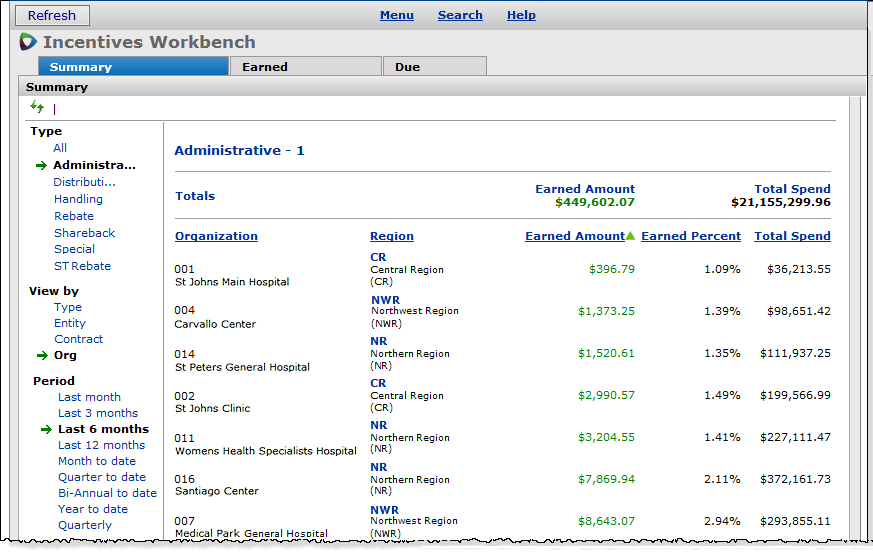Click the green refresh arrows icon in Summary
This screenshot has width=873, height=552.
click(x=37, y=107)
